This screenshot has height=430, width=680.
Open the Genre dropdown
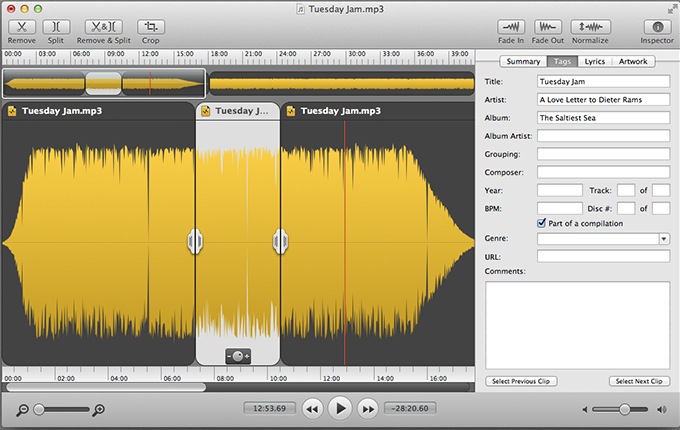[663, 239]
